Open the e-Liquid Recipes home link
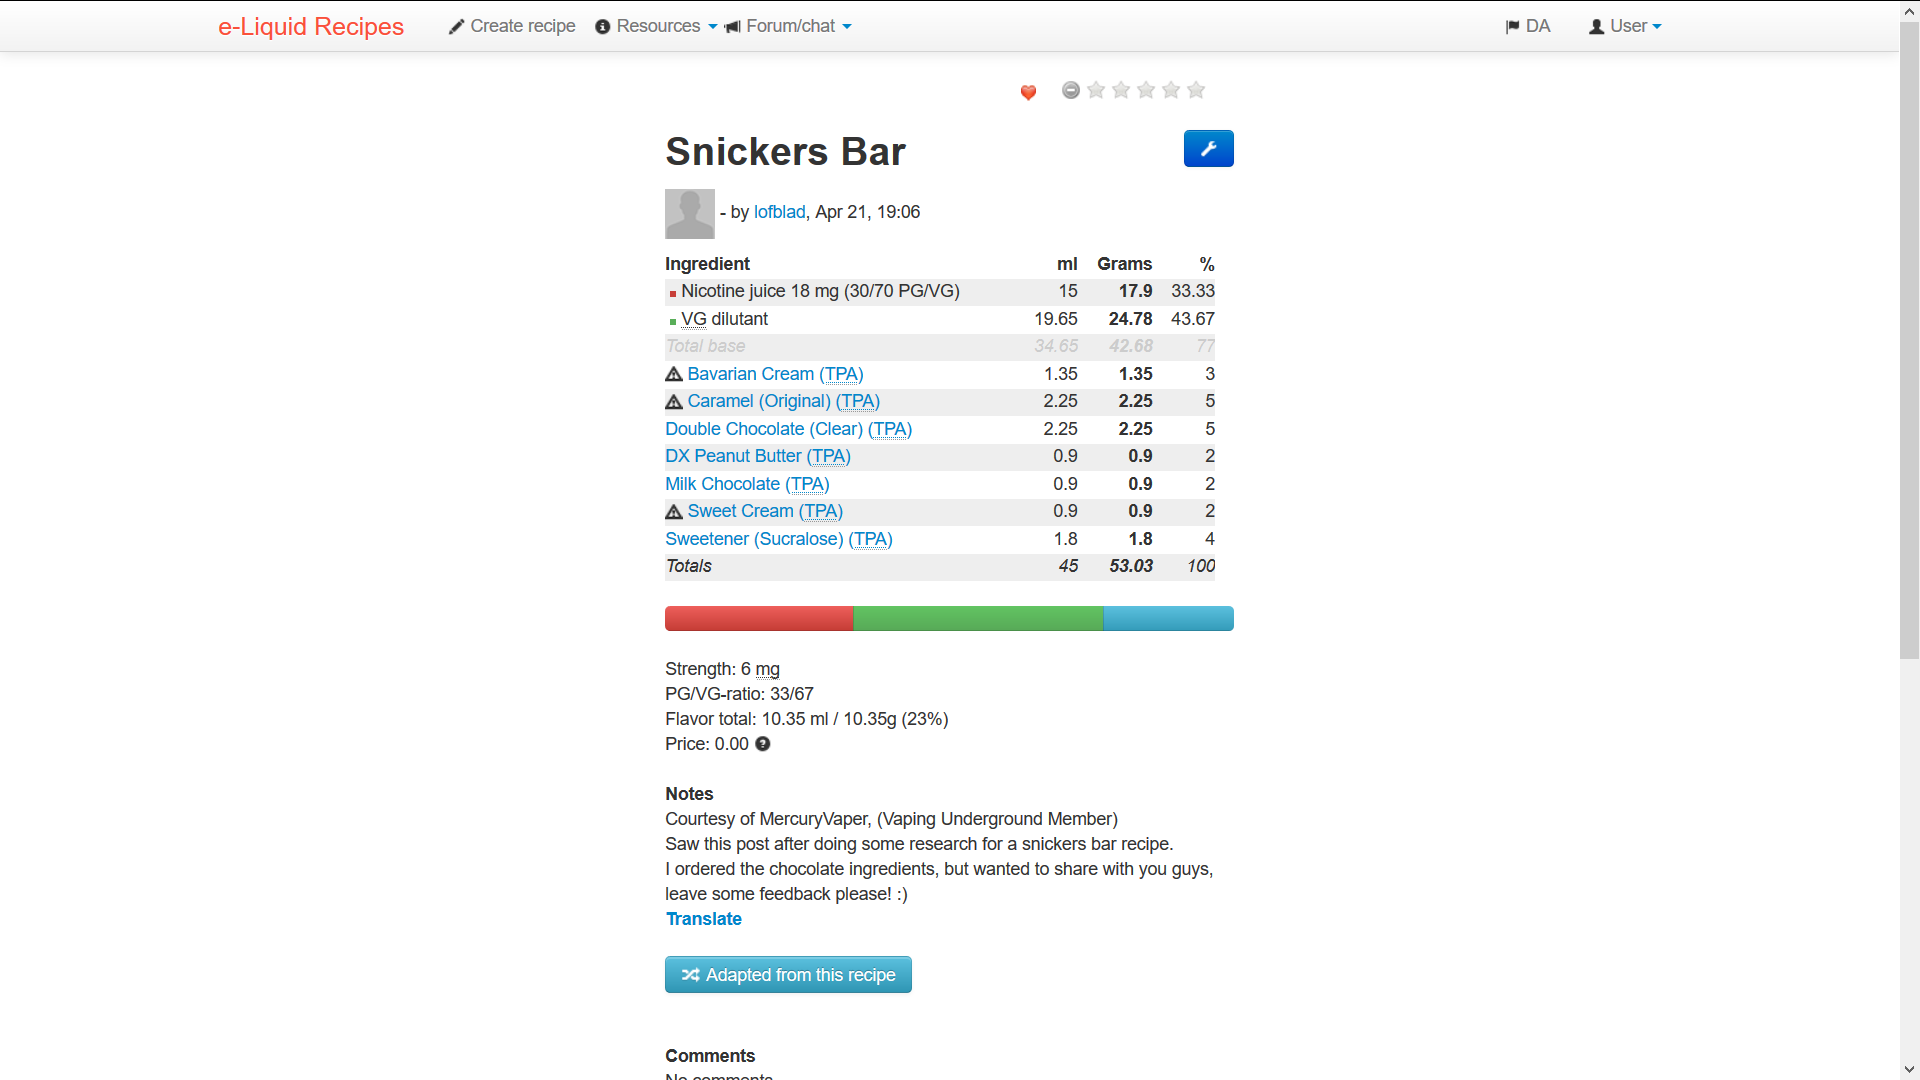 311,26
